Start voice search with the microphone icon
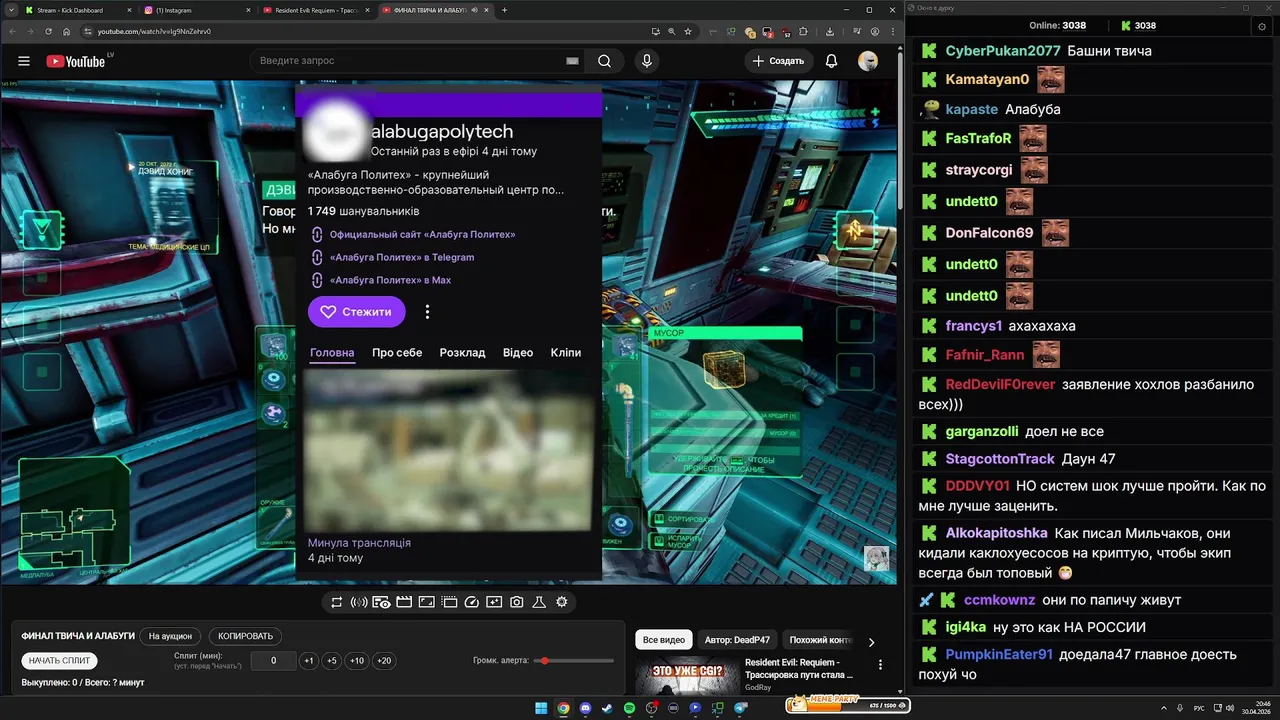Screen dimensions: 1280x720 (647, 61)
